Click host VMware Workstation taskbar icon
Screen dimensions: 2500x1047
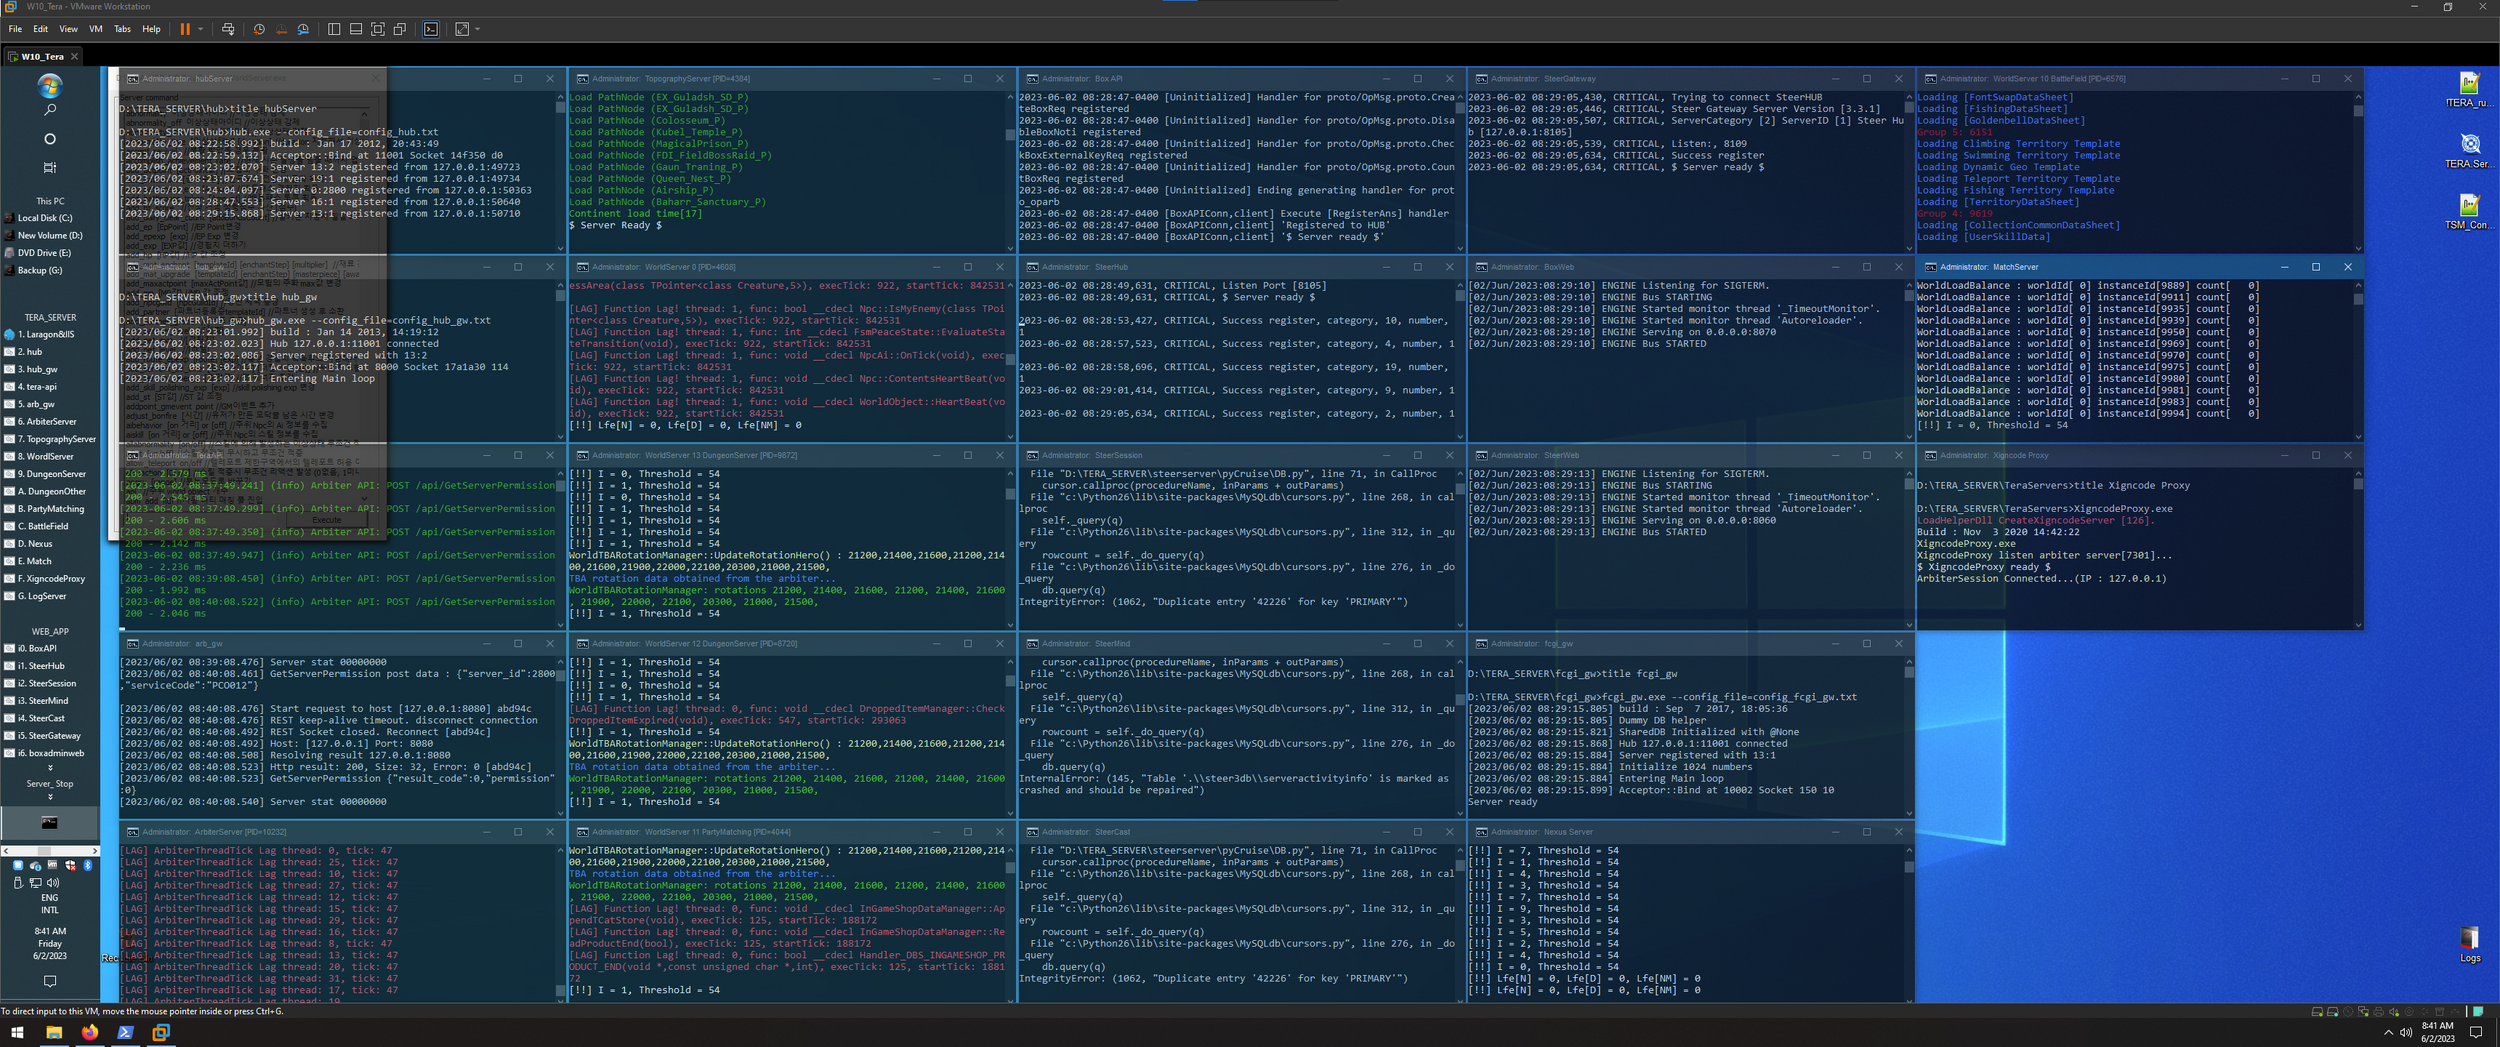[161, 1032]
